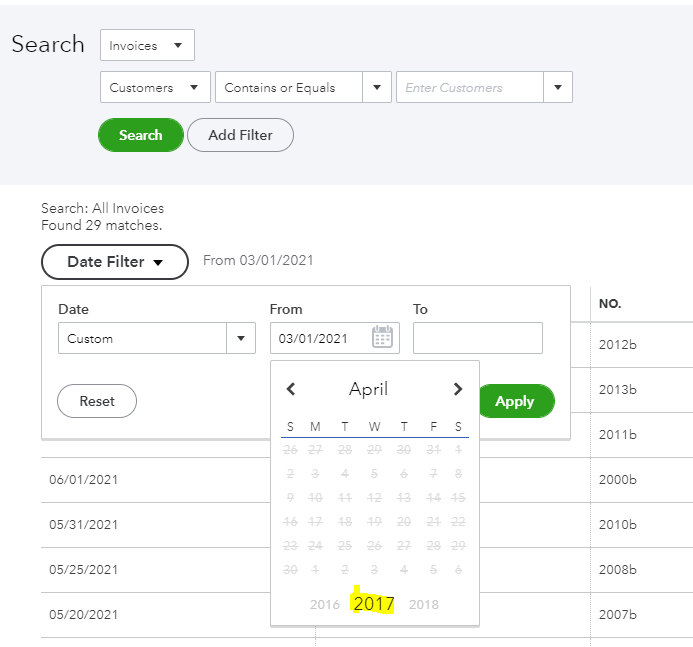Apply the date filter
This screenshot has height=647, width=693.
click(515, 401)
